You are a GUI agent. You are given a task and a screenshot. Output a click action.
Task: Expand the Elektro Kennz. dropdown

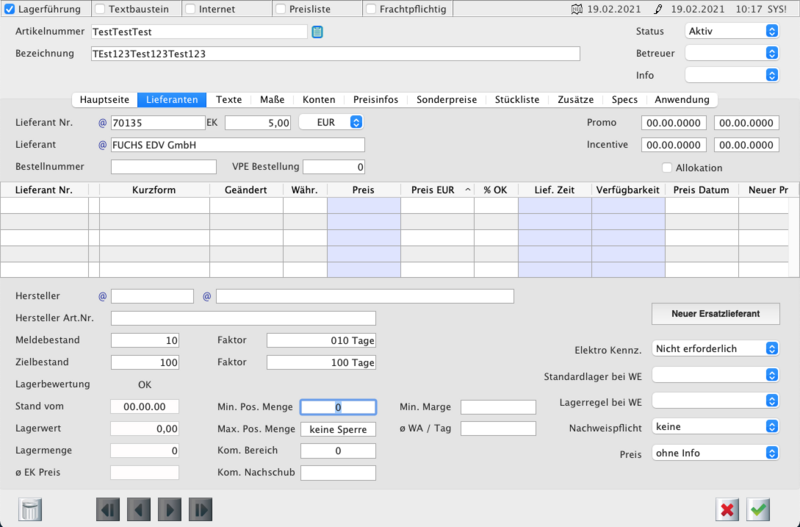tap(715, 348)
